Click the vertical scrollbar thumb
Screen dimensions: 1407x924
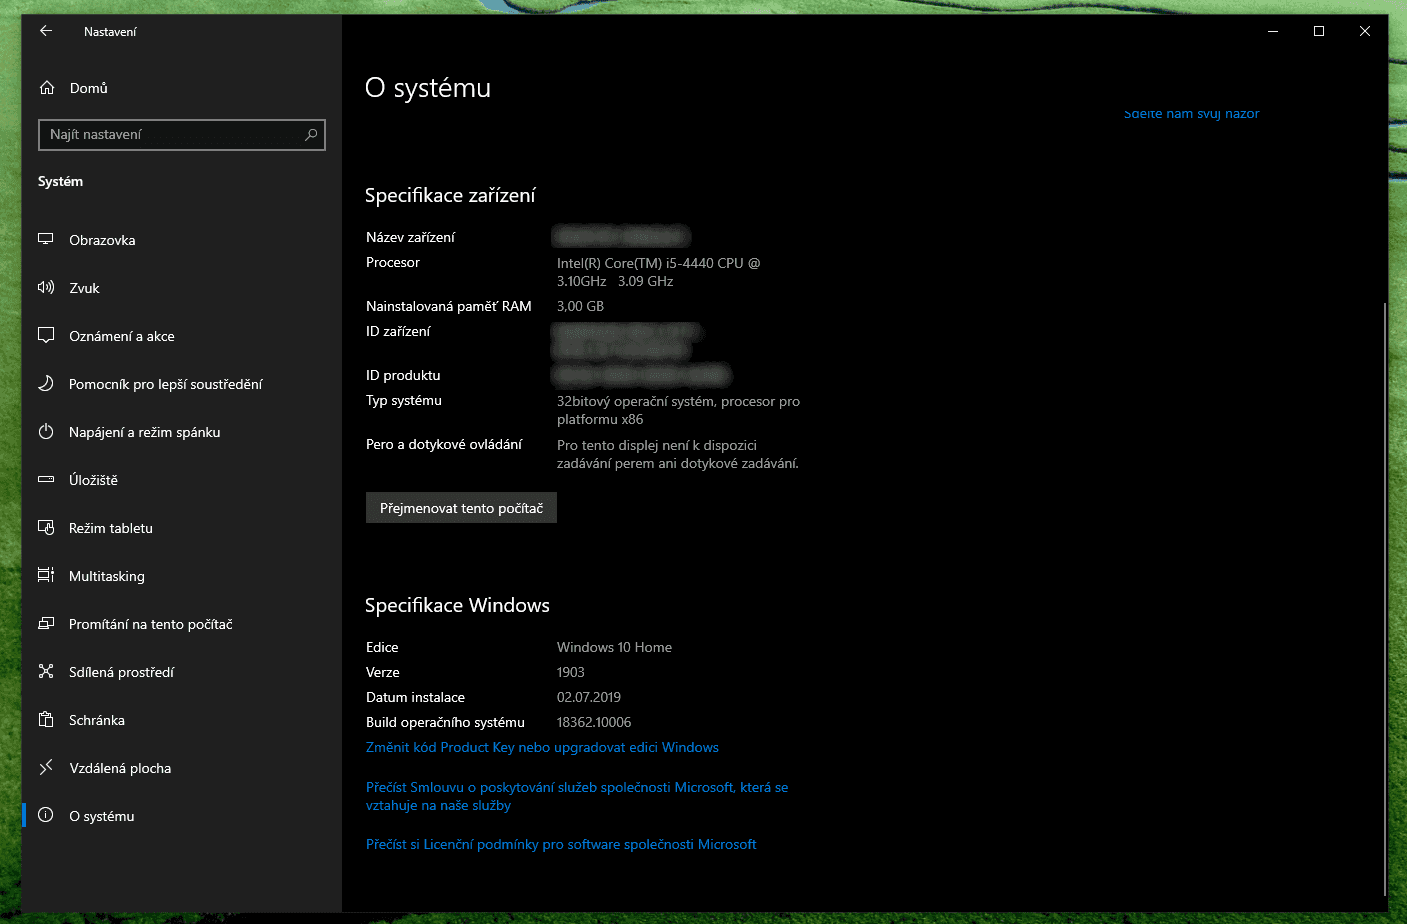(x=1384, y=597)
